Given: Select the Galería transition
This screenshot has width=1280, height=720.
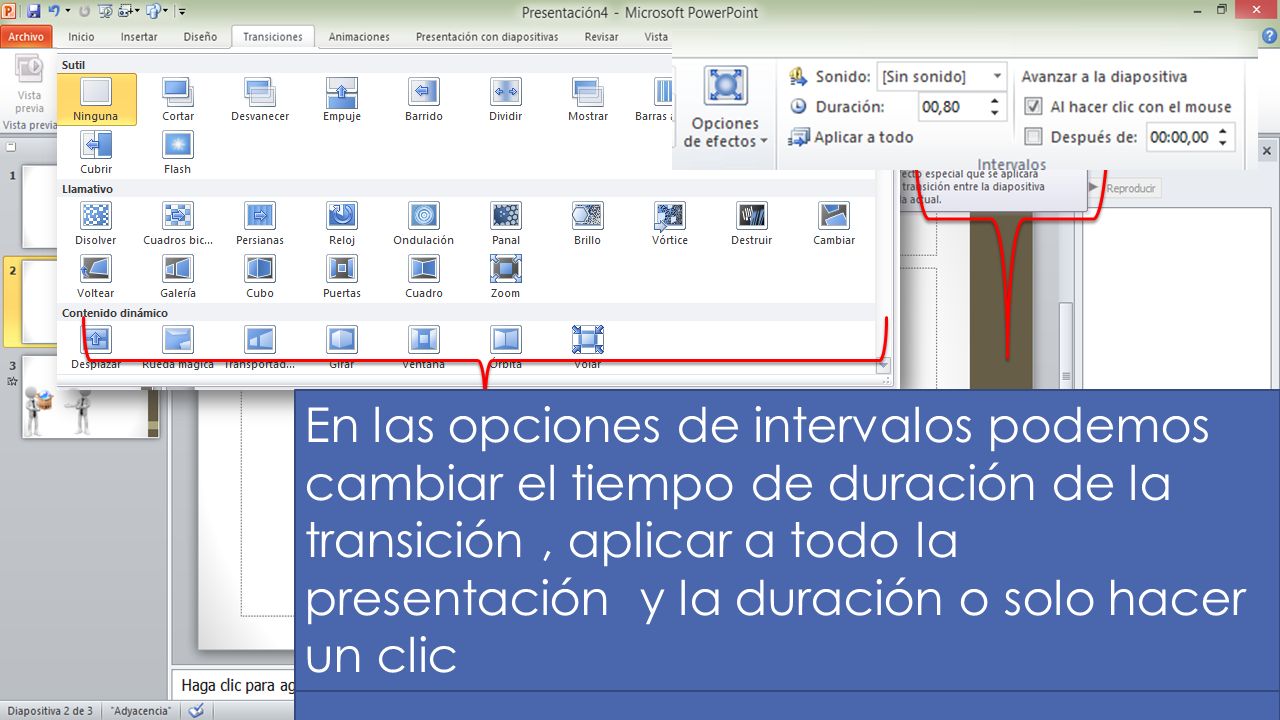Looking at the screenshot, I should coord(178,276).
